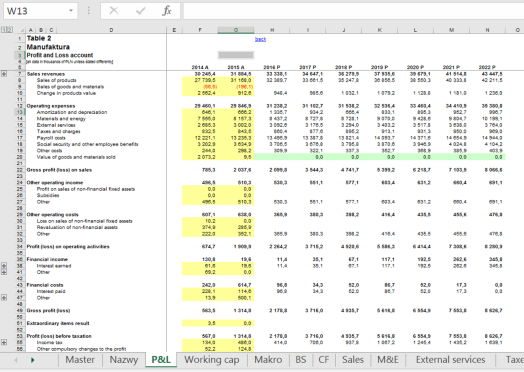The height and width of the screenshot is (372, 524).
Task: Select the highlighted column G header
Action: (x=236, y=30)
